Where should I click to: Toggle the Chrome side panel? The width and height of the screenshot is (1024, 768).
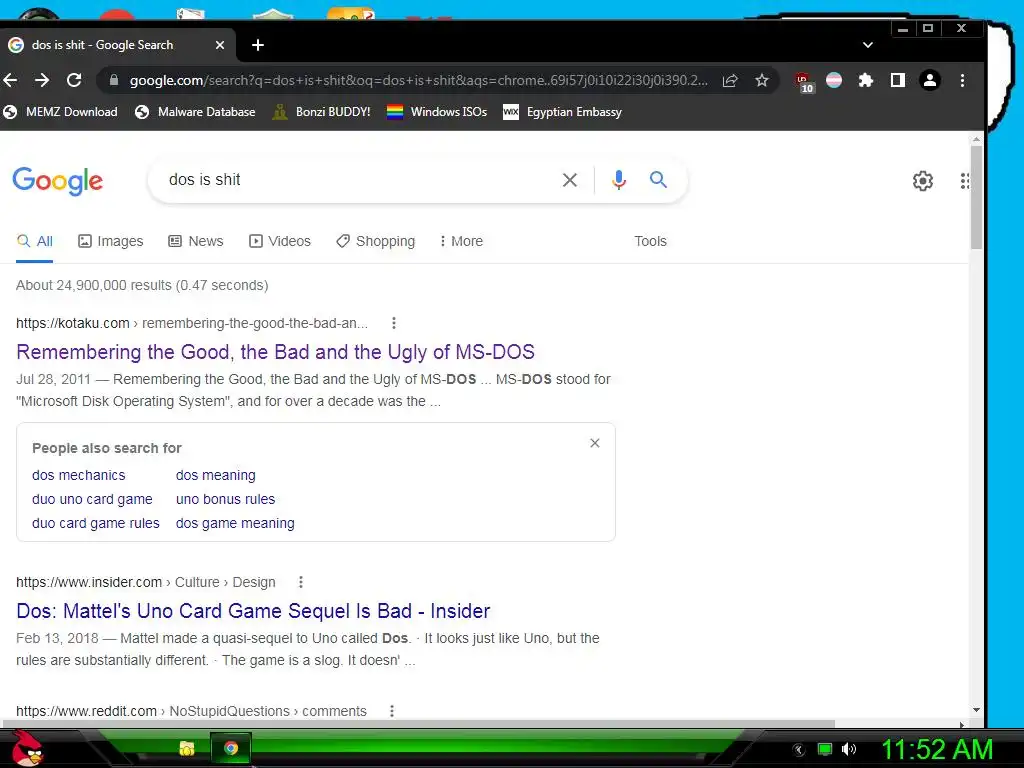[897, 80]
